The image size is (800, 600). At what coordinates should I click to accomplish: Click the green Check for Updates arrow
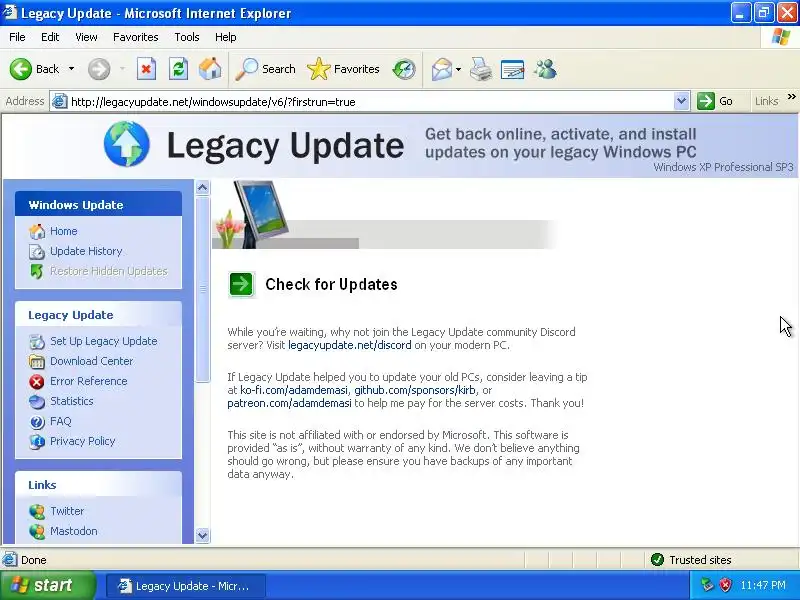pyautogui.click(x=241, y=284)
